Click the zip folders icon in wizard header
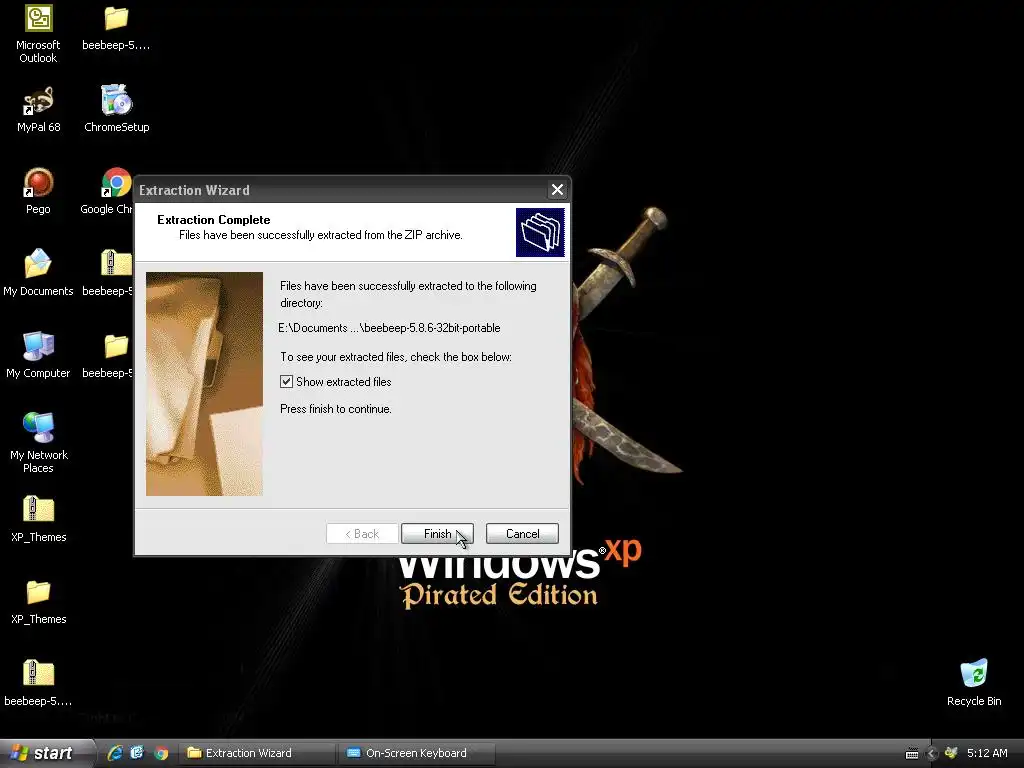Viewport: 1024px width, 768px height. tap(540, 232)
